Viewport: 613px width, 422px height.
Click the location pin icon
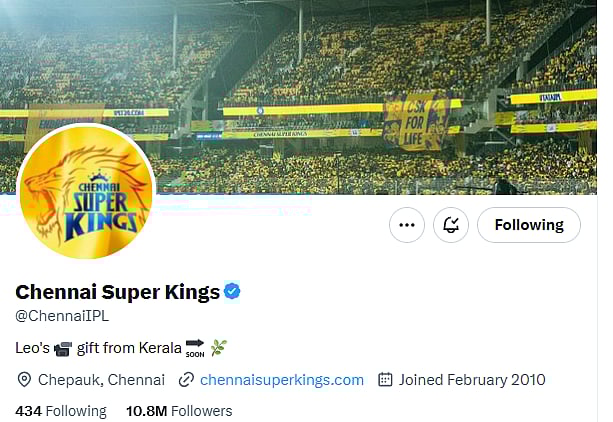[x=24, y=380]
